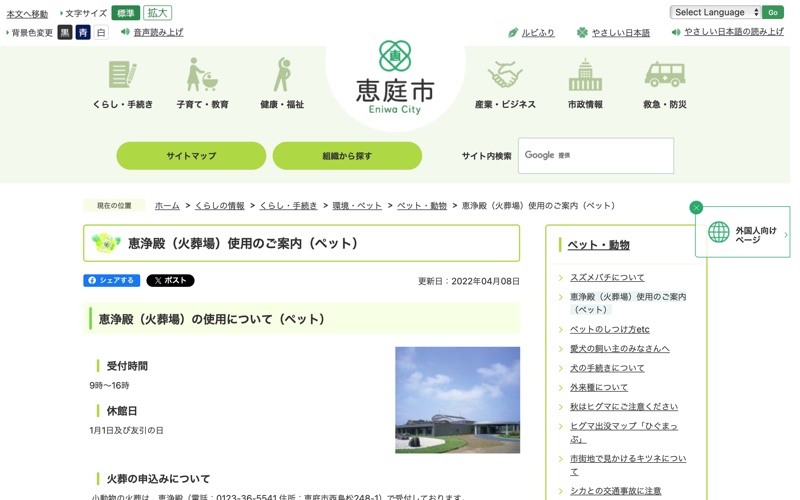This screenshot has width=800, height=500.
Task: Open 音声読み上げ link
Action: (x=158, y=32)
